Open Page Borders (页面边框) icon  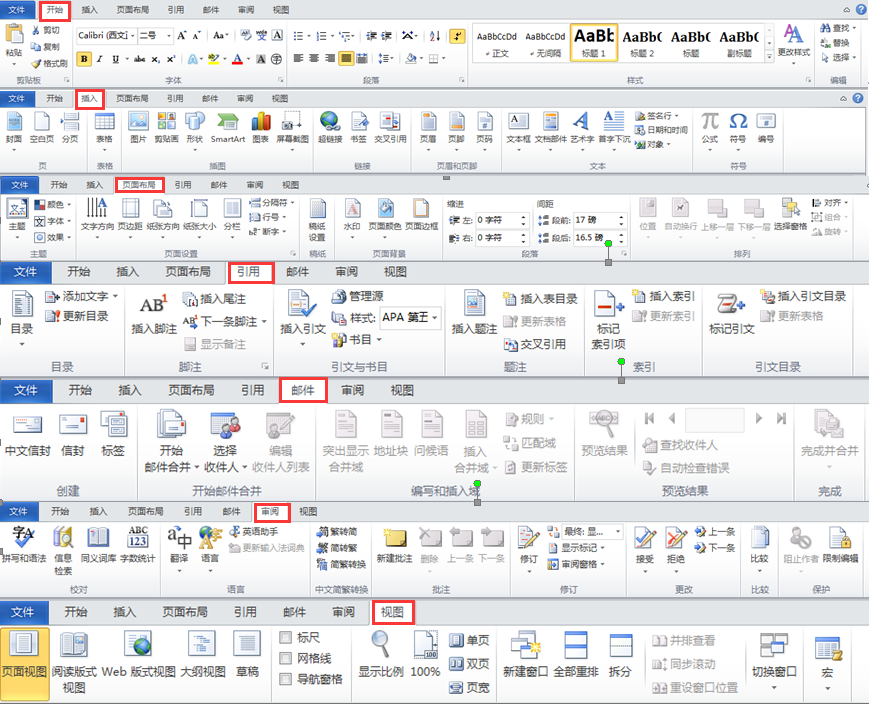click(x=421, y=208)
